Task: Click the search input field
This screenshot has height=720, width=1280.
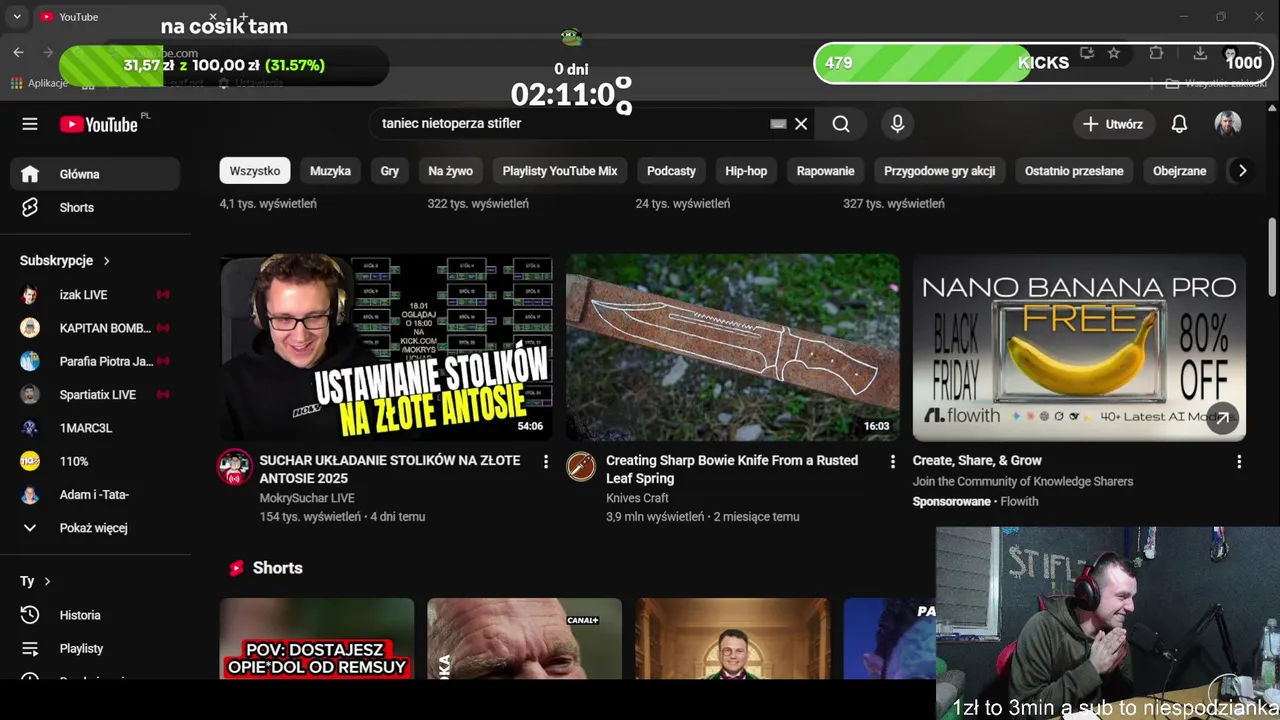Action: coord(570,124)
